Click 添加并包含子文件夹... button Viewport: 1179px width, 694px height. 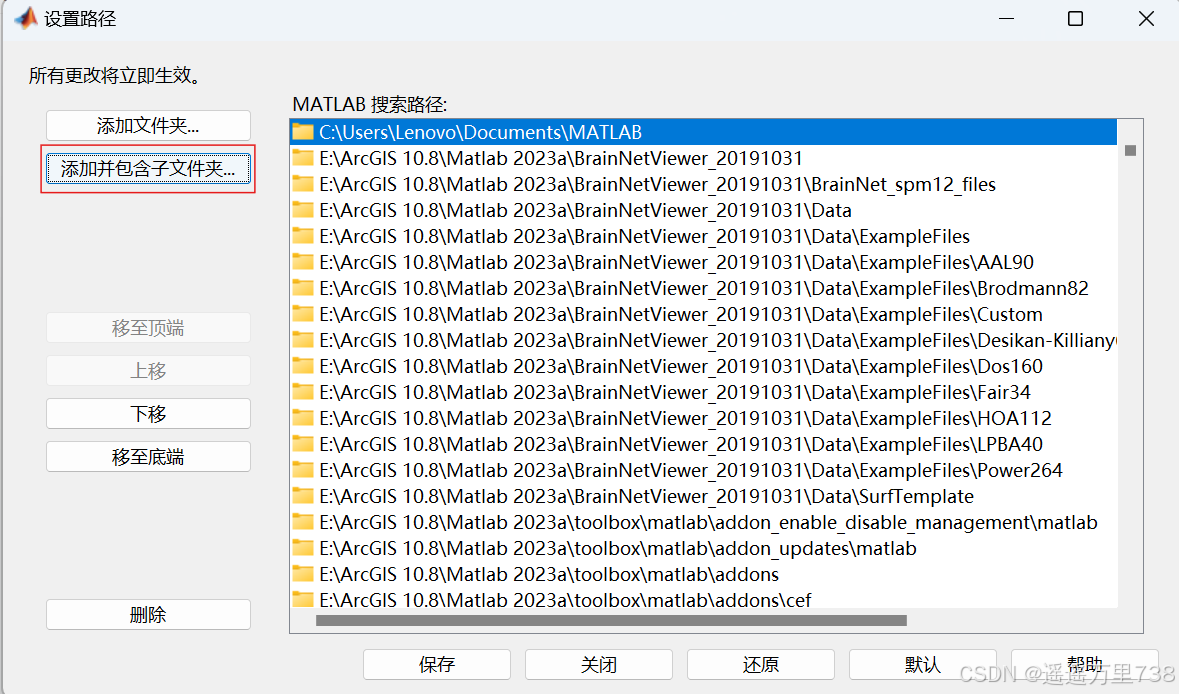click(x=148, y=168)
